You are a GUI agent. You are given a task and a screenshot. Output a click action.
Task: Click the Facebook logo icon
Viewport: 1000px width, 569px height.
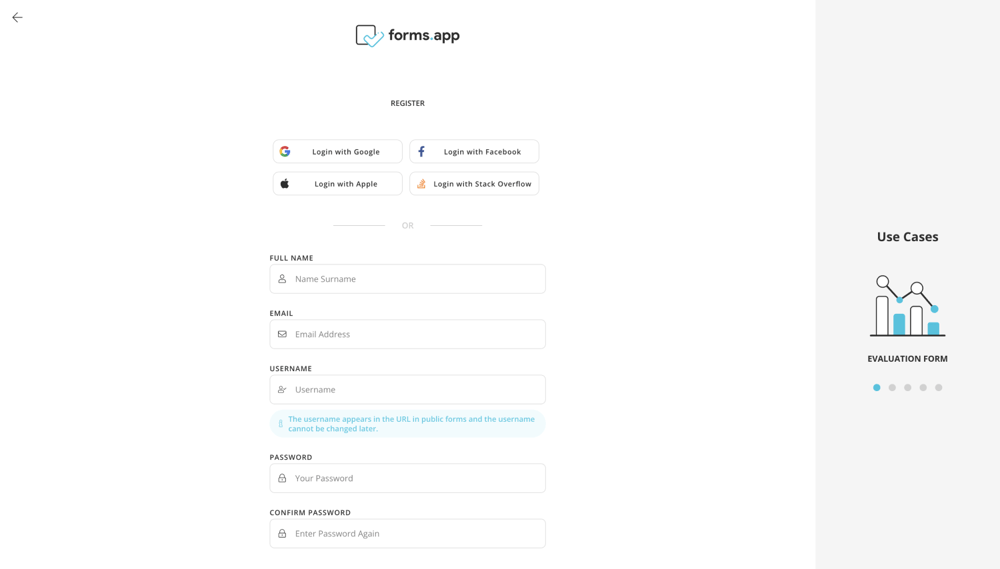pyautogui.click(x=421, y=152)
